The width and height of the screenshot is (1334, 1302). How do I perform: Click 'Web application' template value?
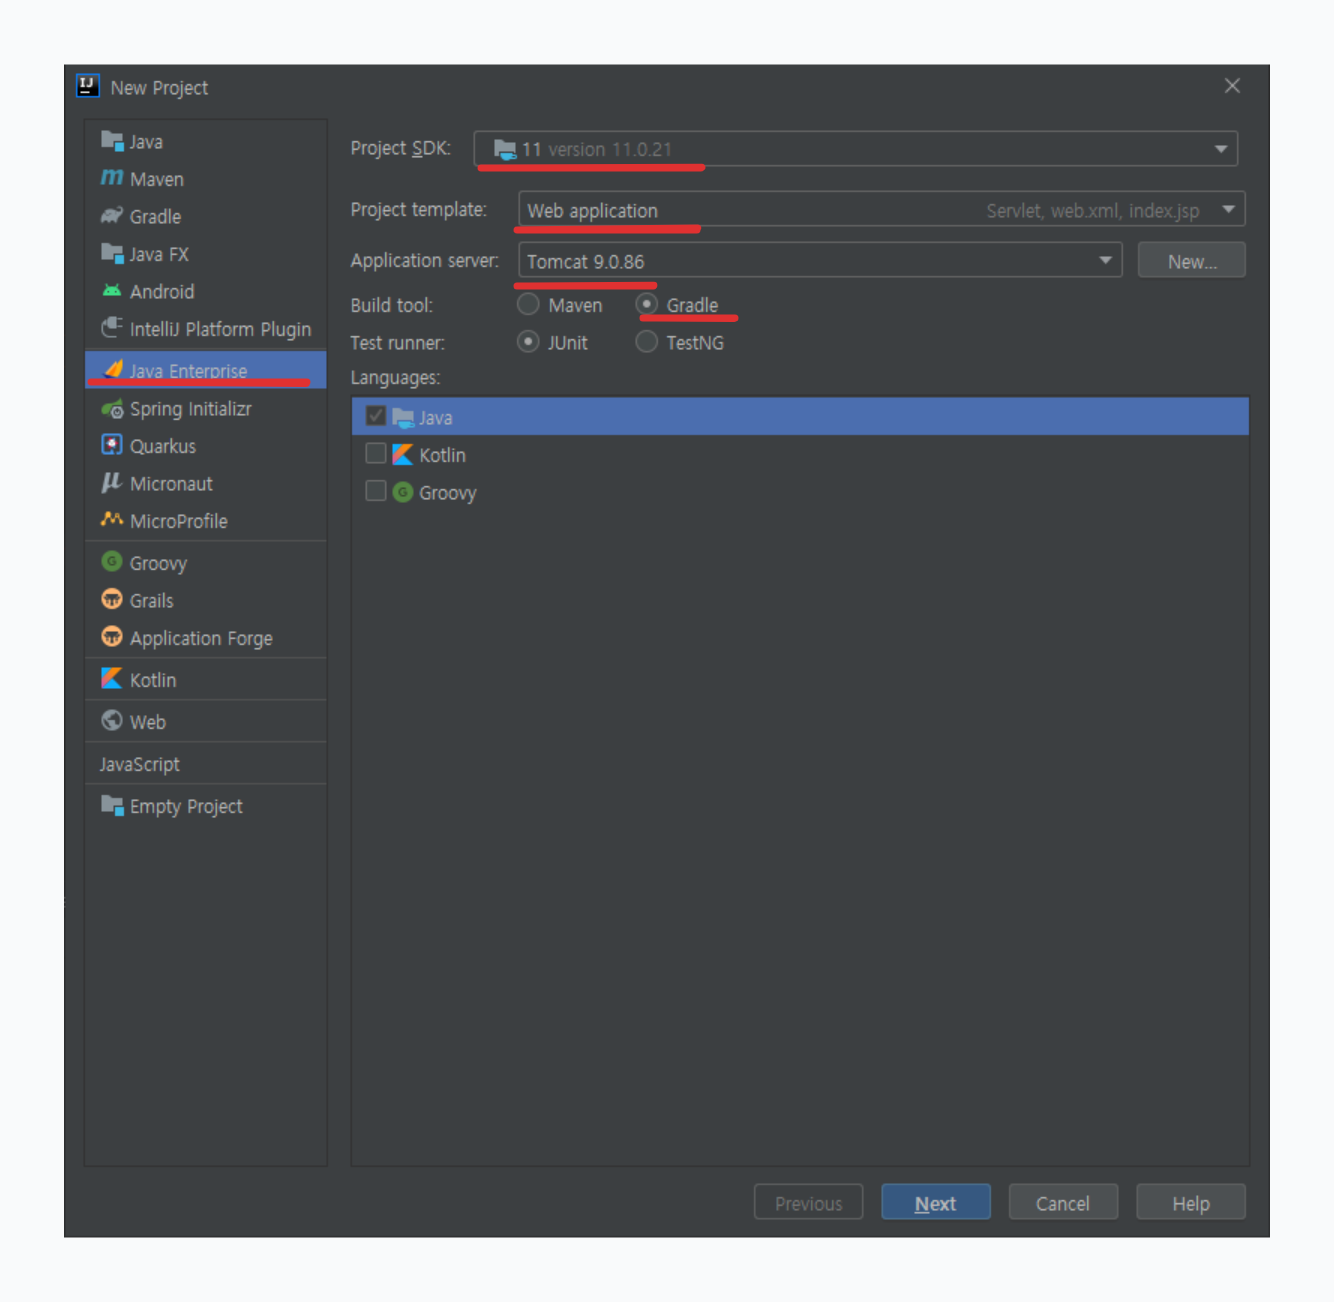click(592, 211)
